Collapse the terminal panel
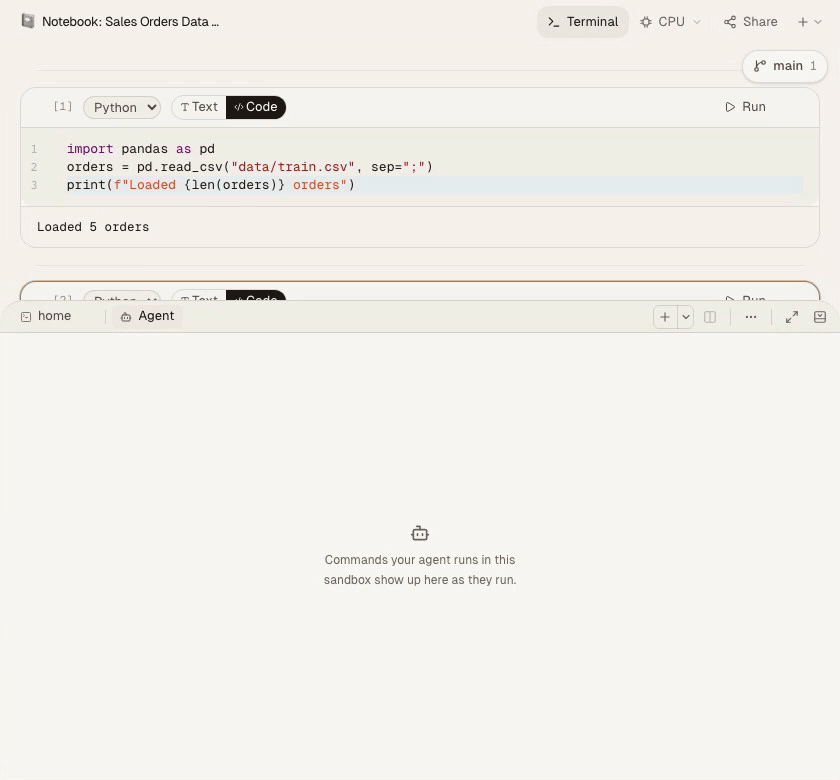840x780 pixels. pos(820,317)
